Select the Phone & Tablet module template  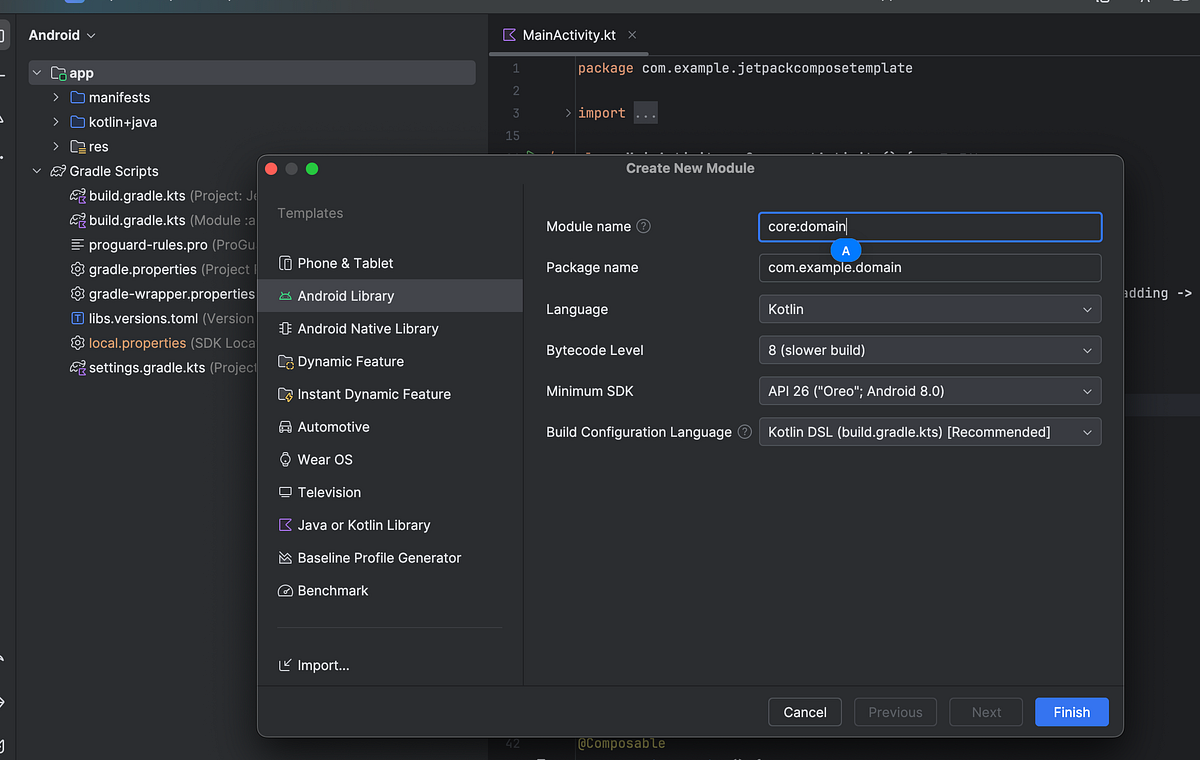(x=344, y=263)
